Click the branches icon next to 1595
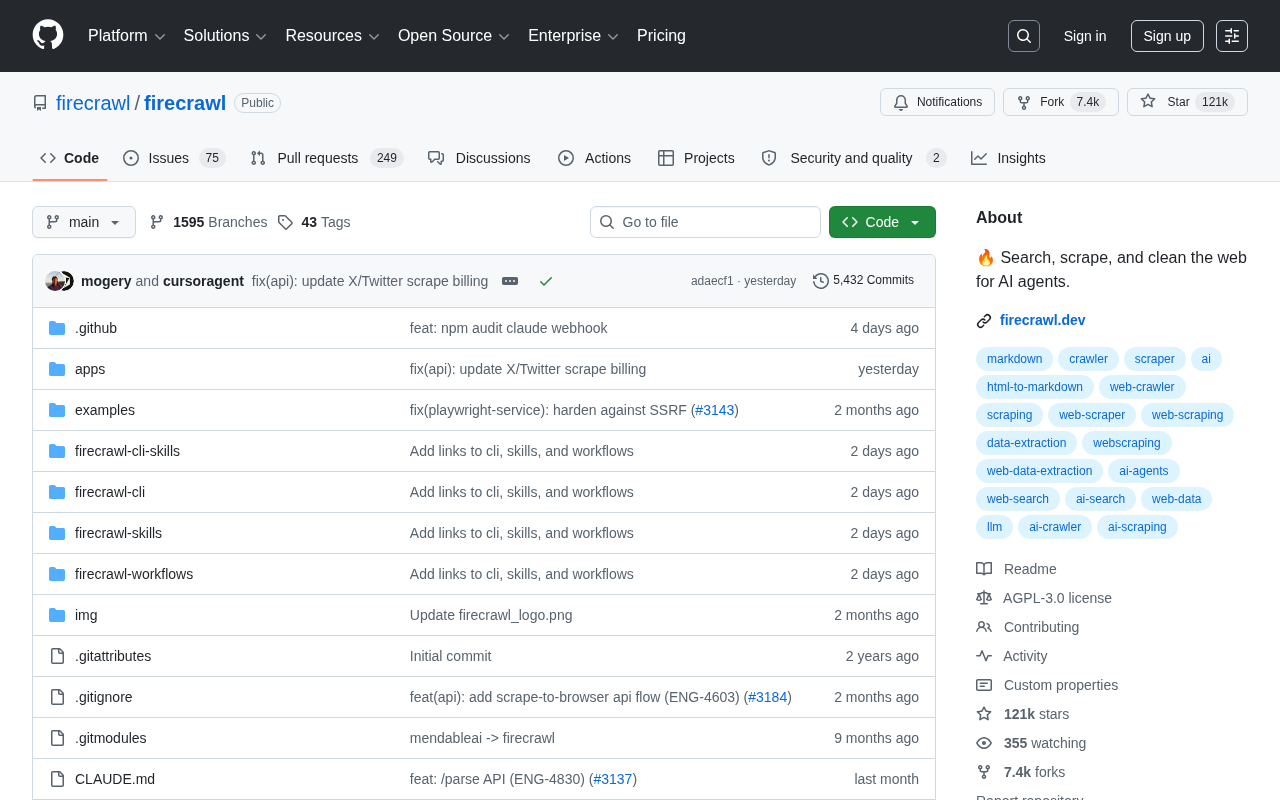Image resolution: width=1280 pixels, height=800 pixels. [x=157, y=222]
